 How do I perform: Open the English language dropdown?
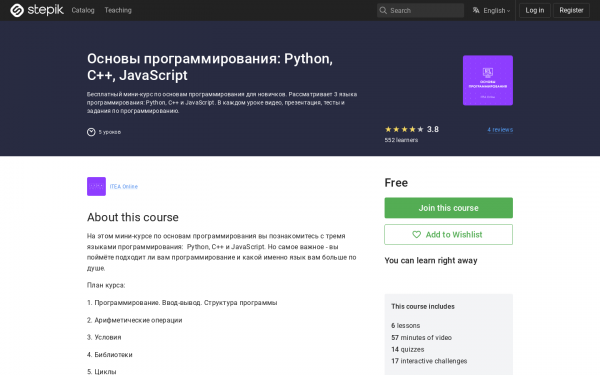click(x=496, y=11)
